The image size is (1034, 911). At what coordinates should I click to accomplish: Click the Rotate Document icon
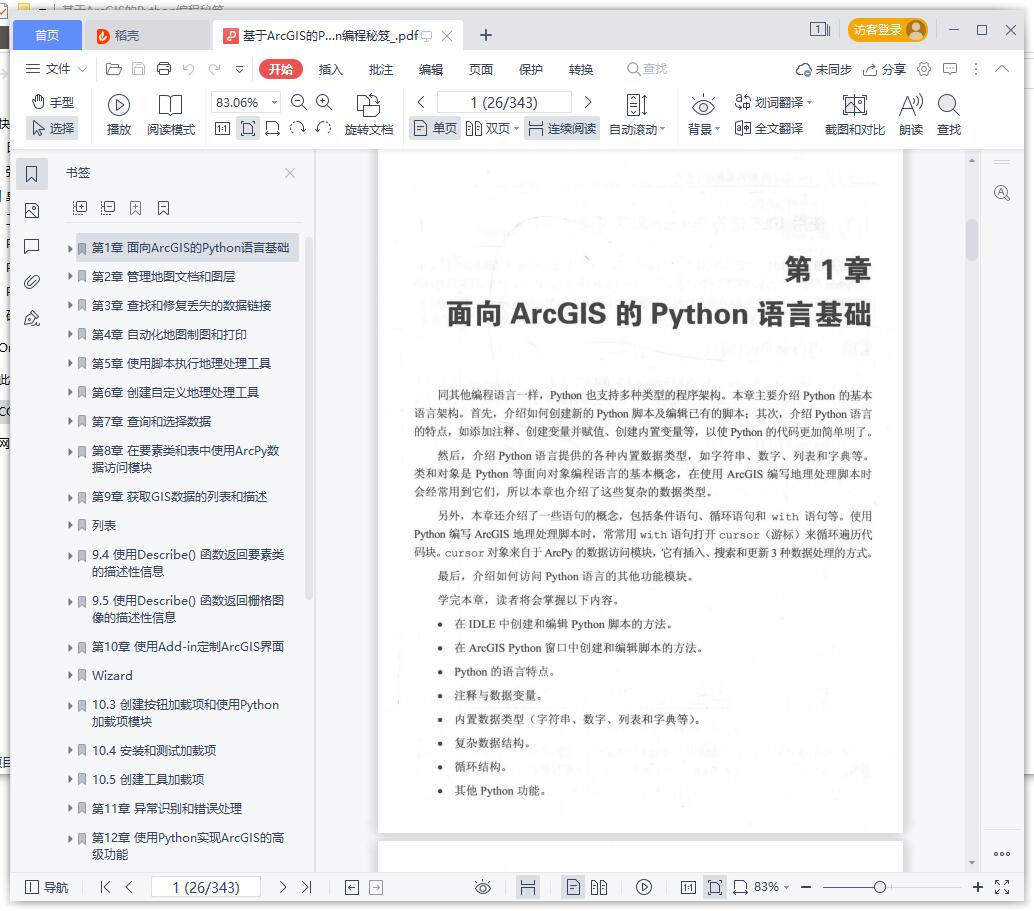(369, 115)
